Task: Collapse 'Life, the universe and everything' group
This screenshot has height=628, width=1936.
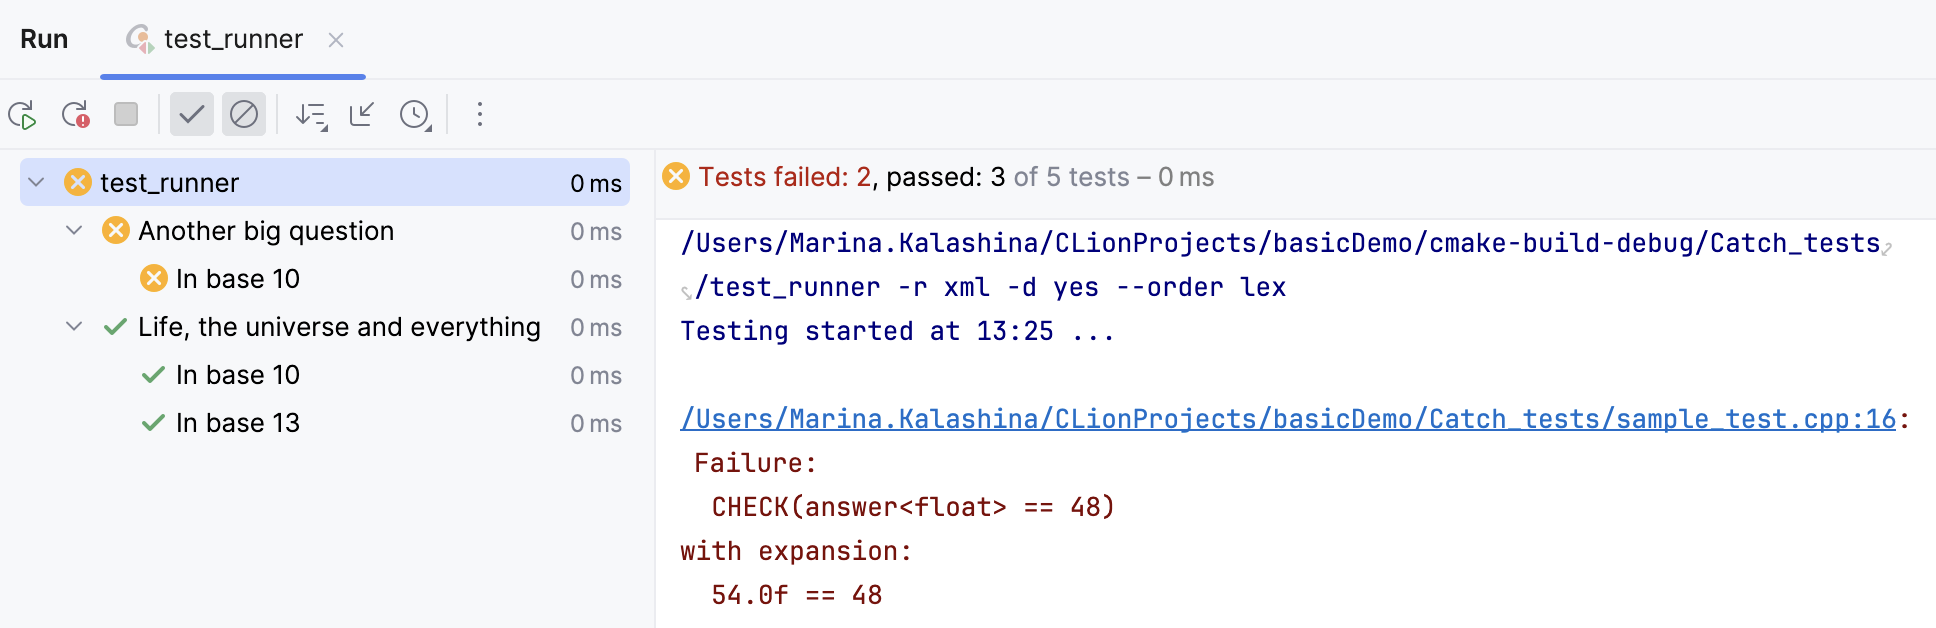Action: [x=72, y=326]
